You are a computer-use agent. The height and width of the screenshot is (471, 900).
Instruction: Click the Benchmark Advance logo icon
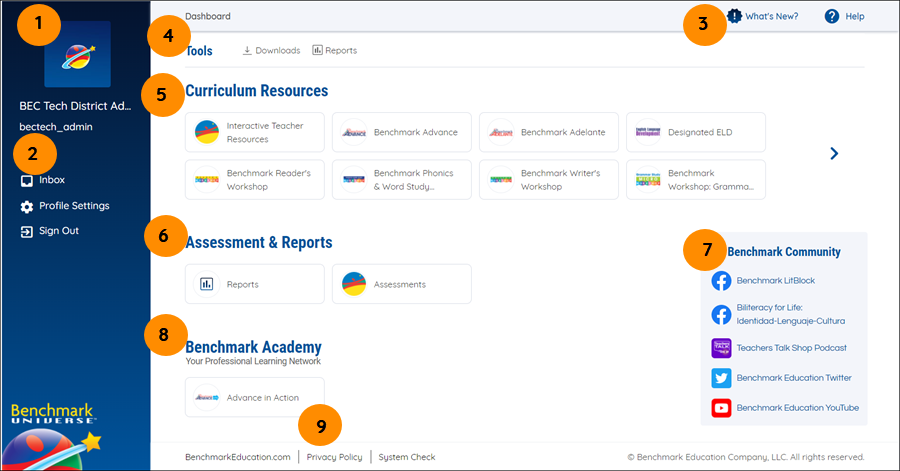point(354,132)
